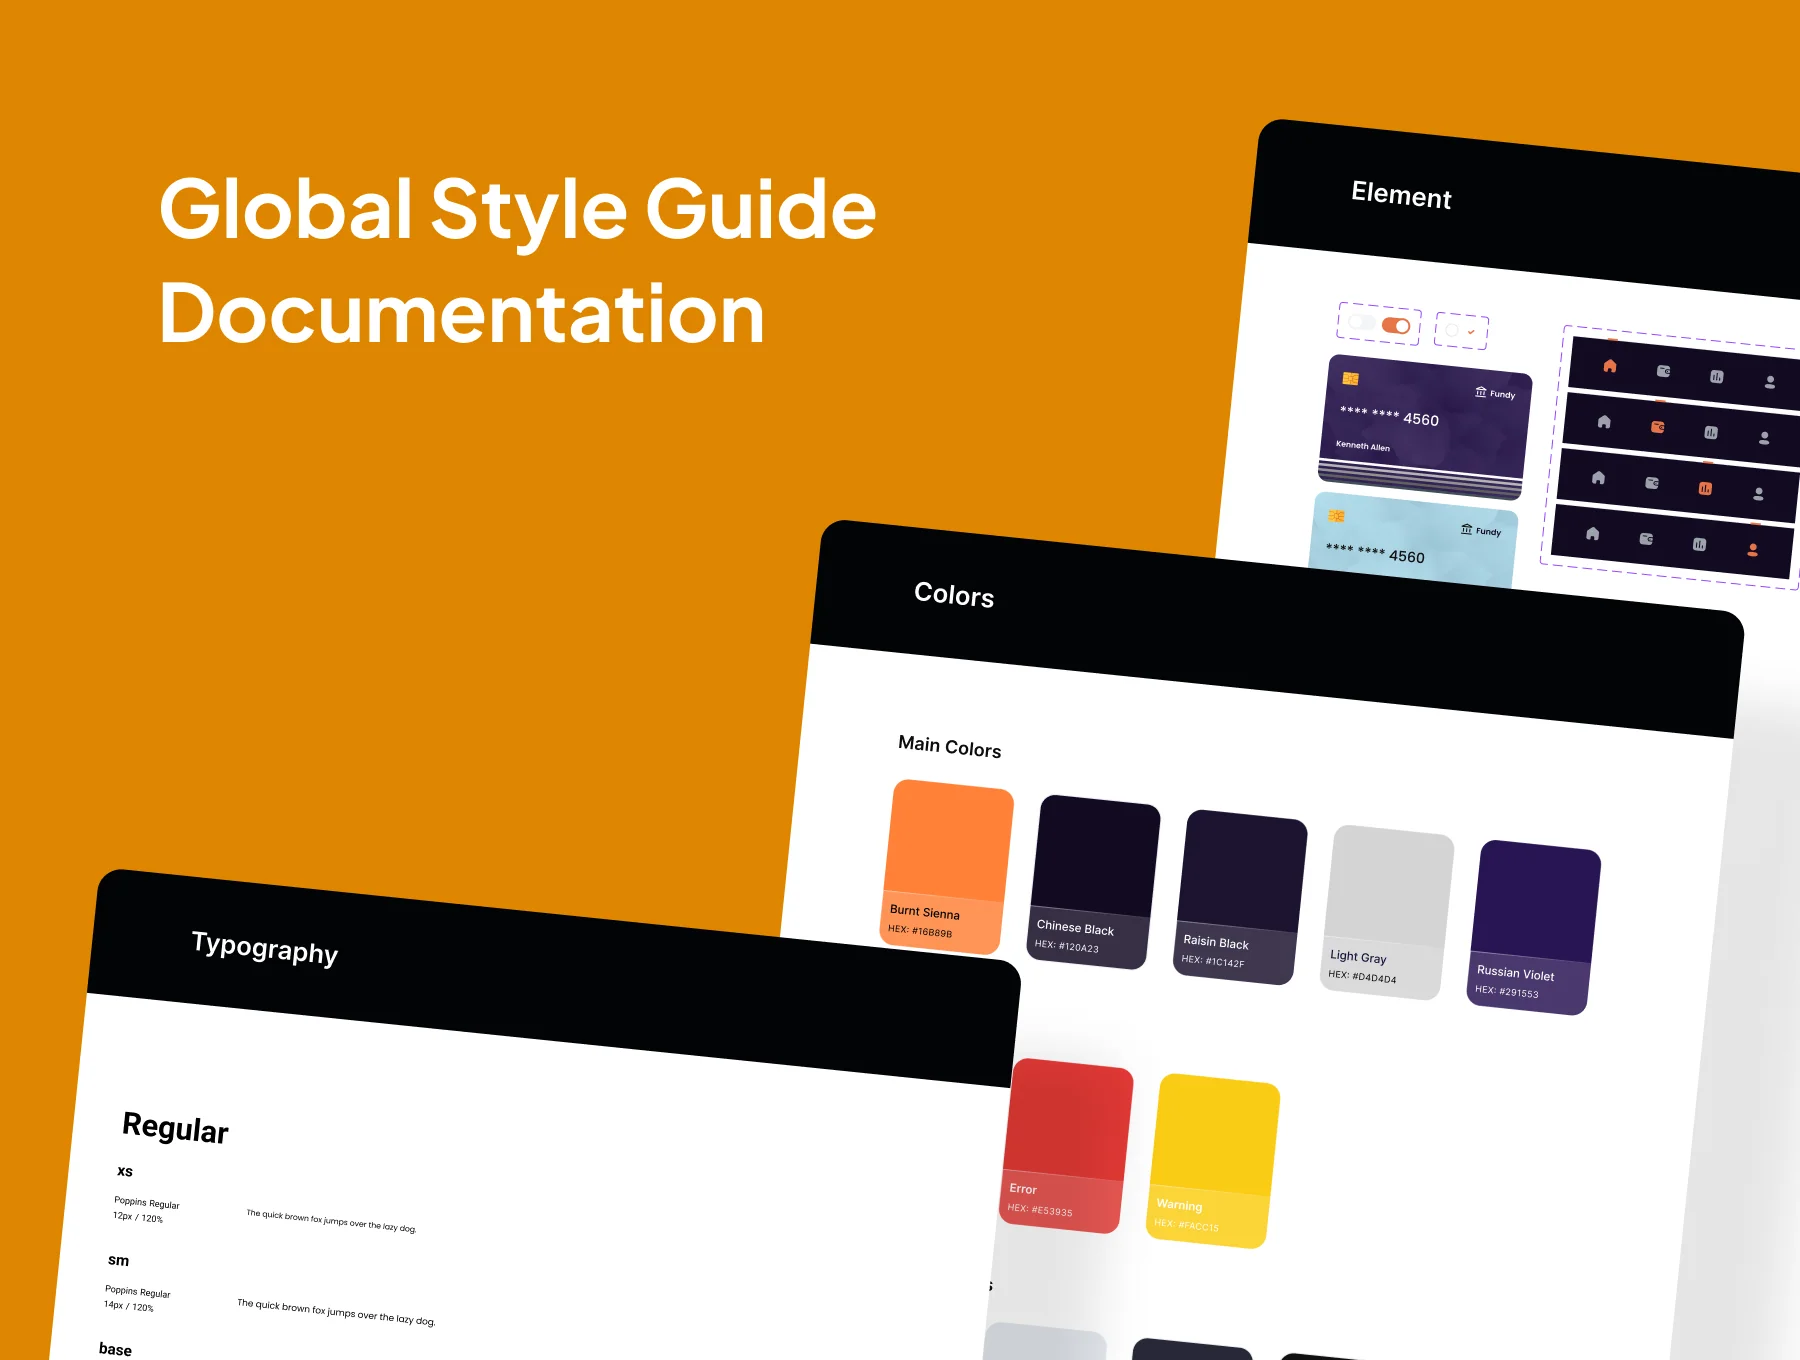Pick the Russian Violet color swatch
The height and width of the screenshot is (1360, 1800).
[1534, 927]
